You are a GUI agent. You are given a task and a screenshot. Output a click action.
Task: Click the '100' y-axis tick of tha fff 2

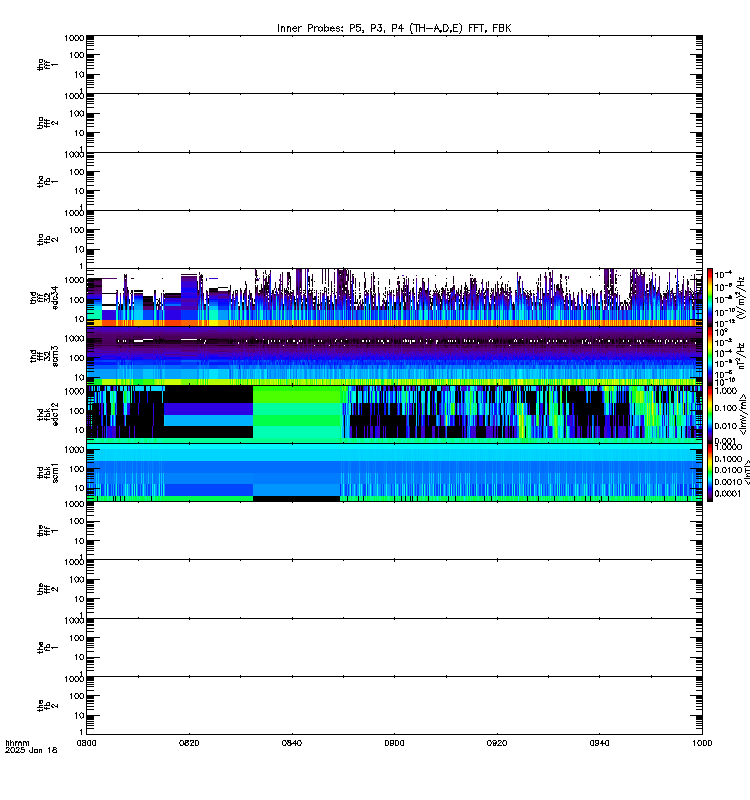point(77,114)
